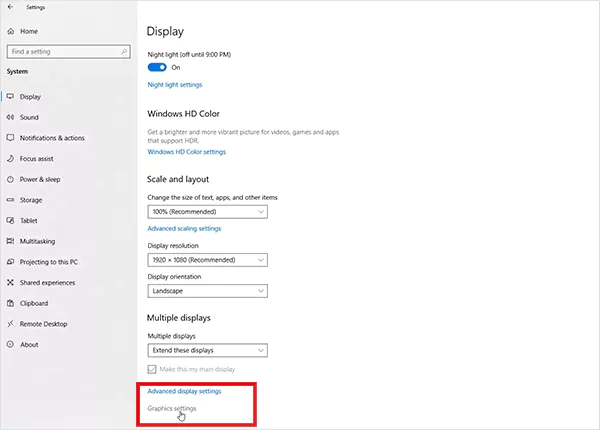Turn off the Night light toggle

point(157,67)
